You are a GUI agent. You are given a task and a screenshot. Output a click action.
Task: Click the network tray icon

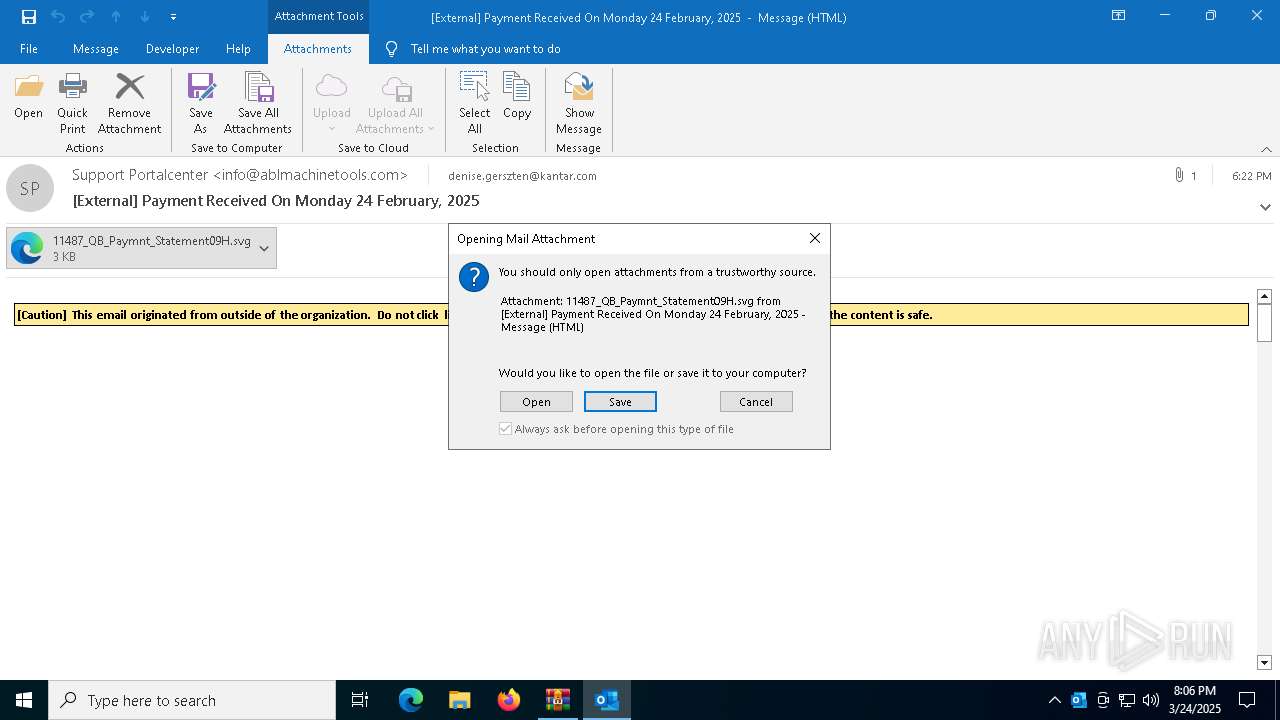point(1127,700)
